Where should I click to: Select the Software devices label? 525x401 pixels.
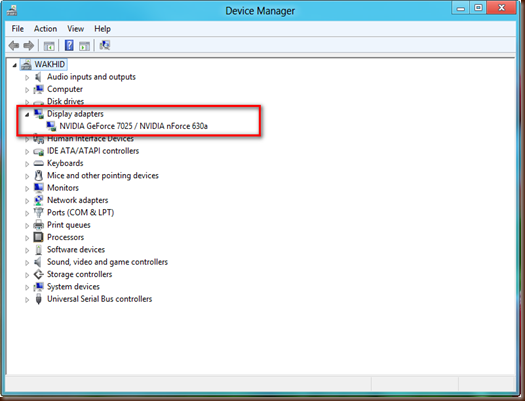coord(76,250)
